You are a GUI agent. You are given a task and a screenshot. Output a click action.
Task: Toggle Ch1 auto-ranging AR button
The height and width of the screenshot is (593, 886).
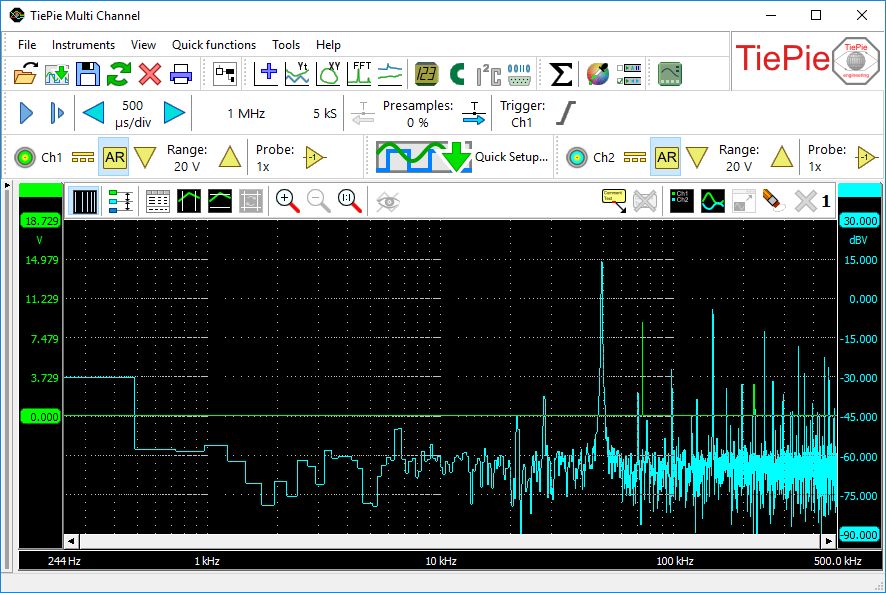pyautogui.click(x=114, y=157)
